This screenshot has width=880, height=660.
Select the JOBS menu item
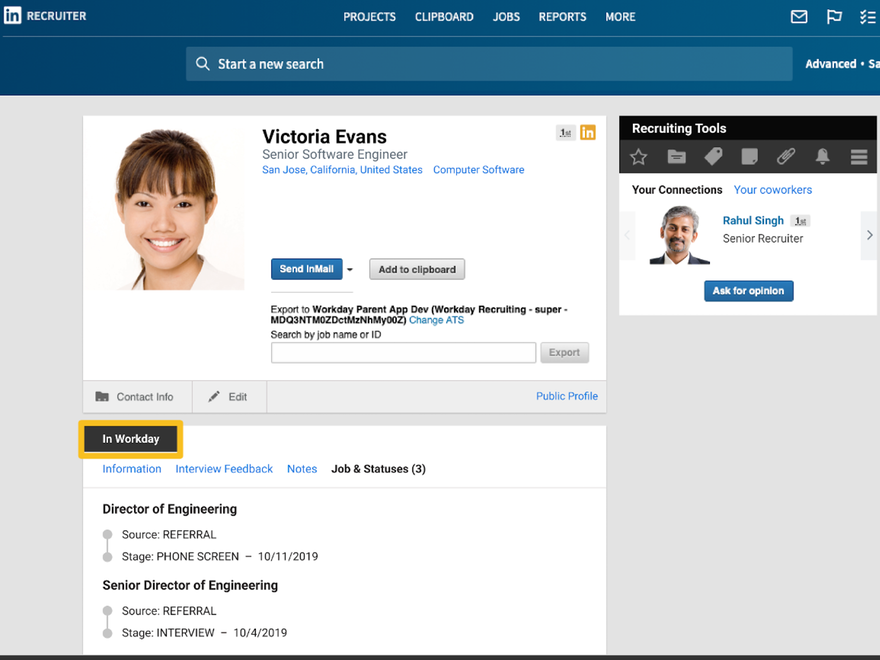[x=506, y=16]
